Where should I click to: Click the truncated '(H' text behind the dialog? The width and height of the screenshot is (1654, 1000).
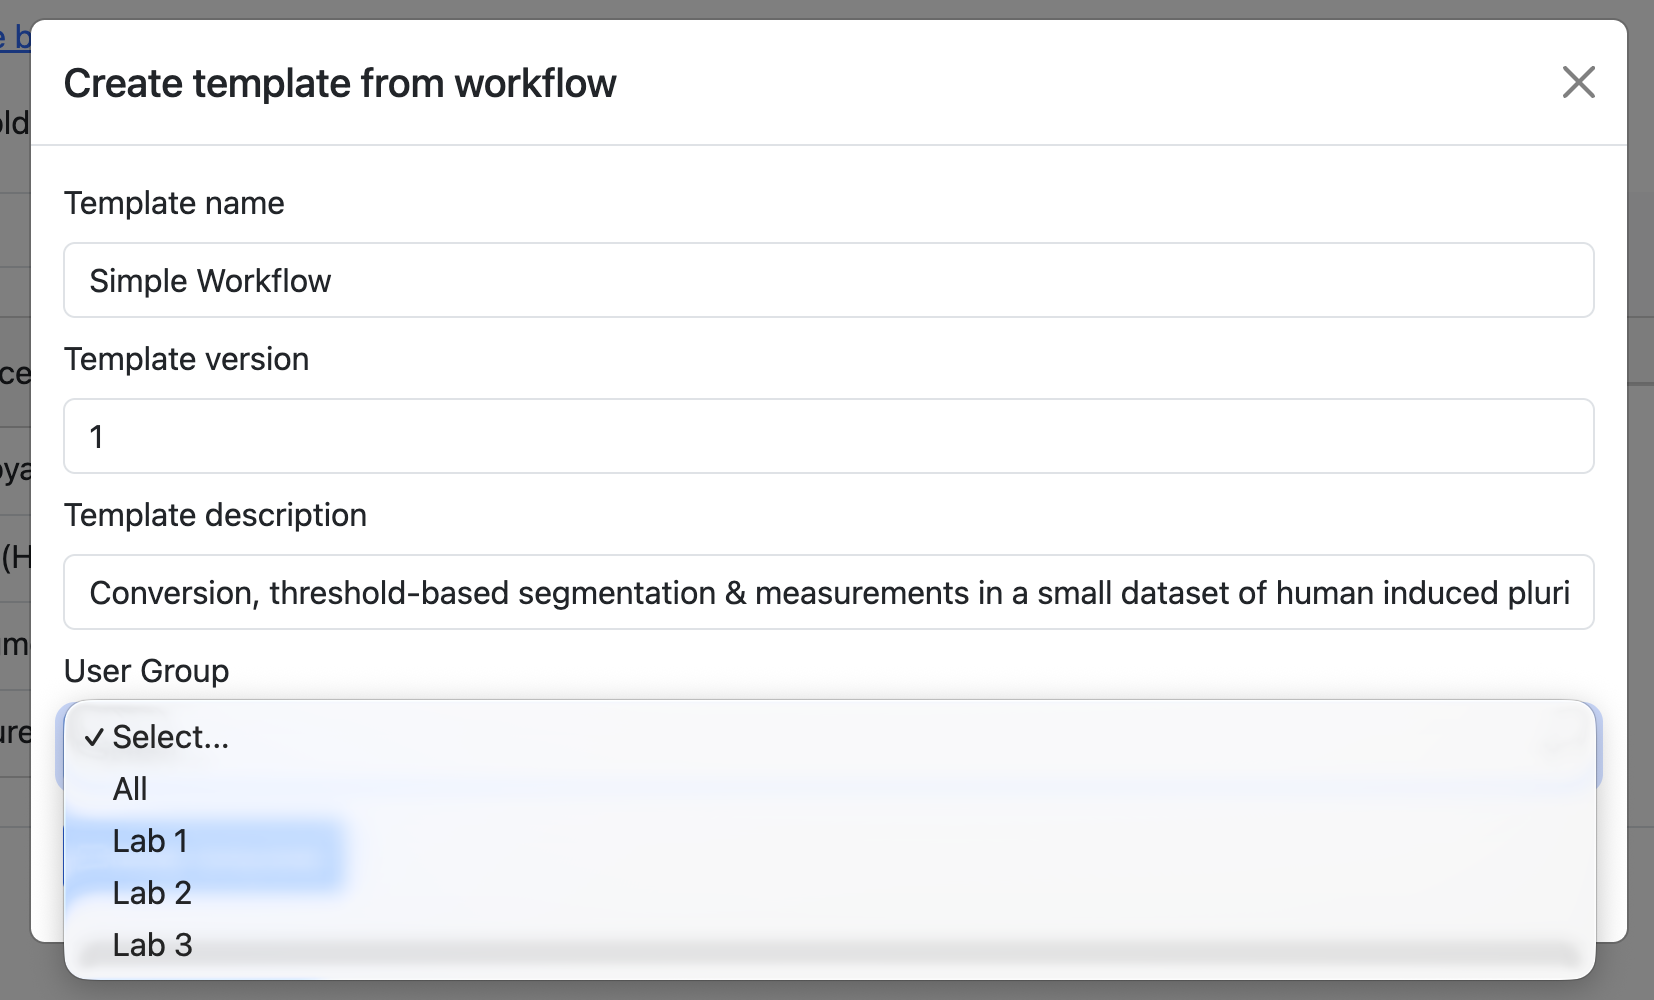[15, 557]
